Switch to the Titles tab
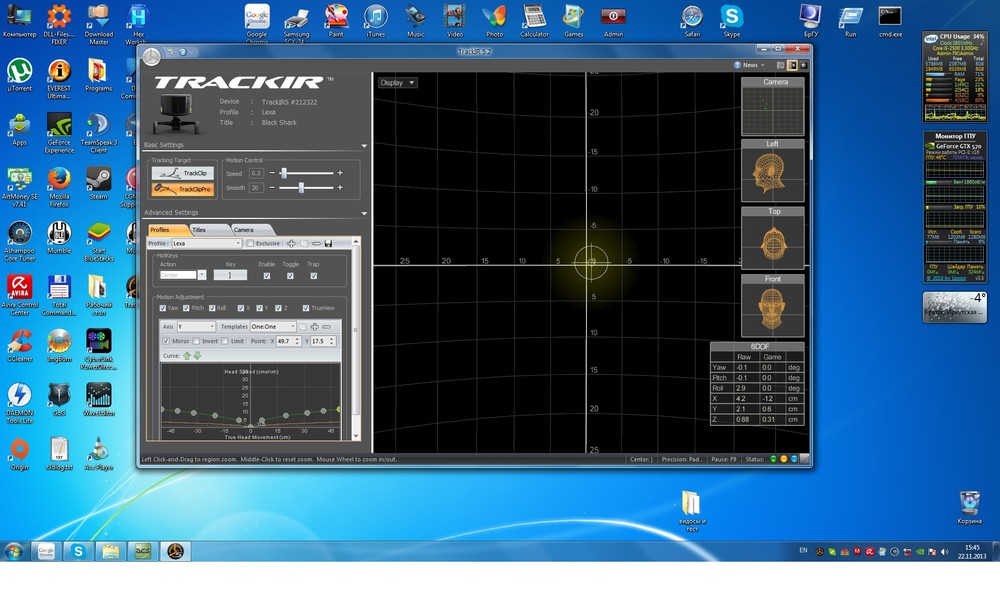 click(209, 229)
